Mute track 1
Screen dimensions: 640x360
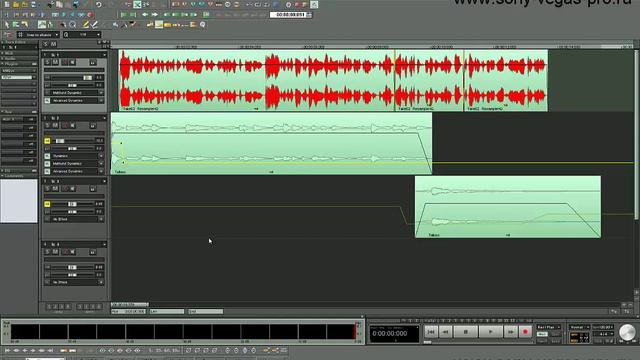coord(55,62)
